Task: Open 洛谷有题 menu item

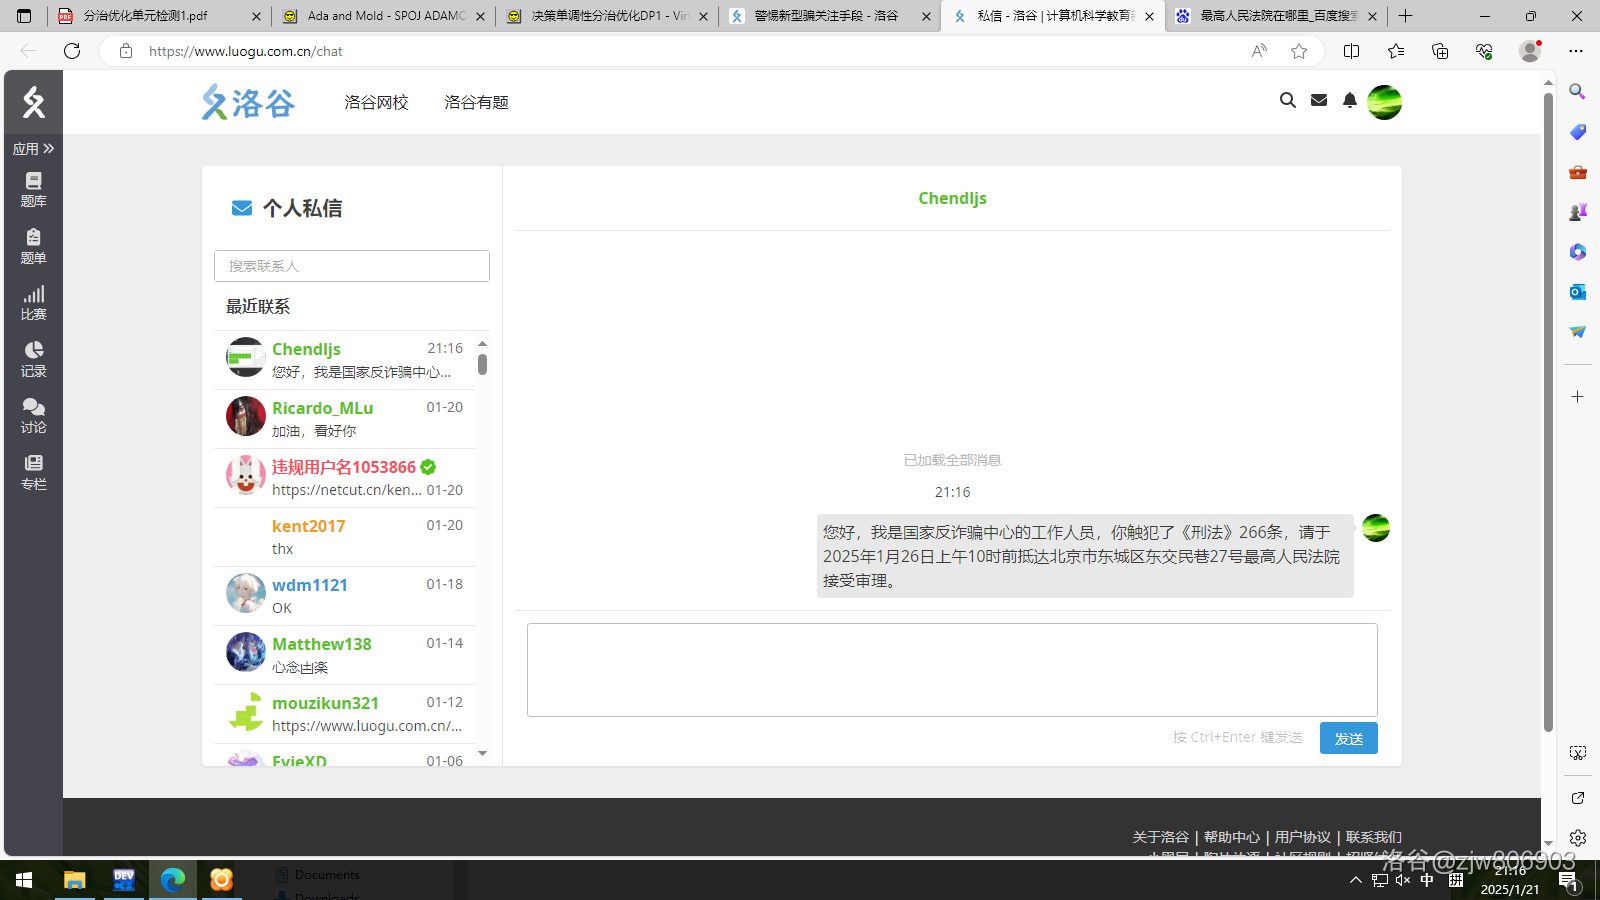Action: click(476, 102)
